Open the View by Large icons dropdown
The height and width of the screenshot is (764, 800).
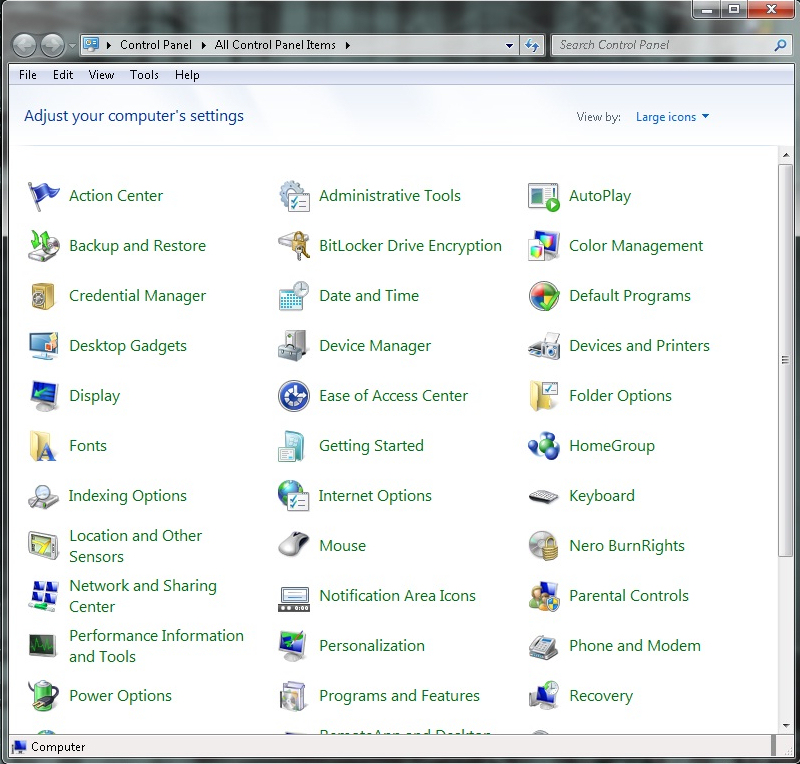tap(672, 117)
